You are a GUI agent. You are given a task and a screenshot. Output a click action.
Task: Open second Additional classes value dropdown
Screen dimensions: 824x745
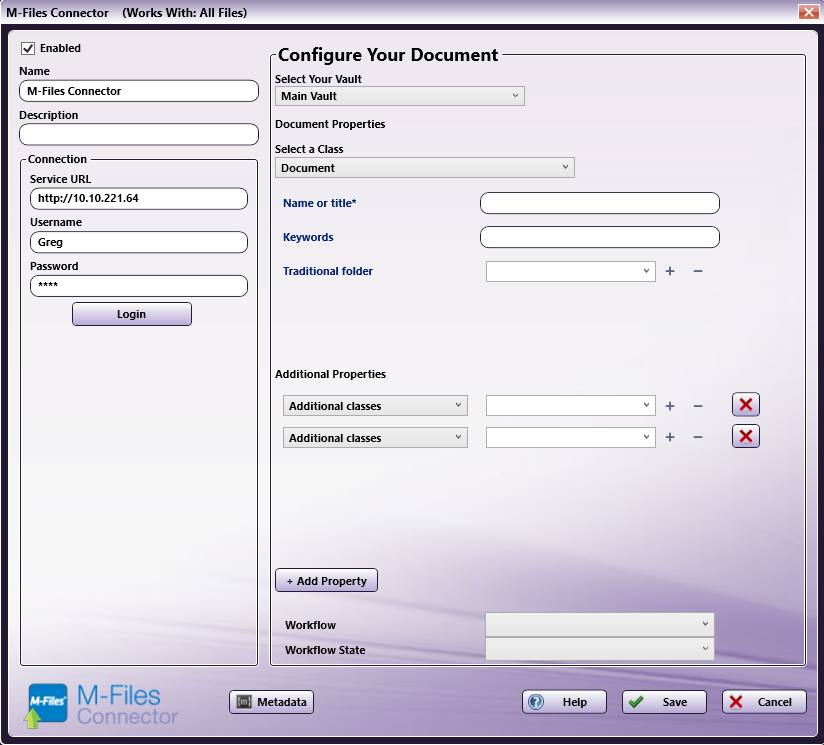coord(571,438)
